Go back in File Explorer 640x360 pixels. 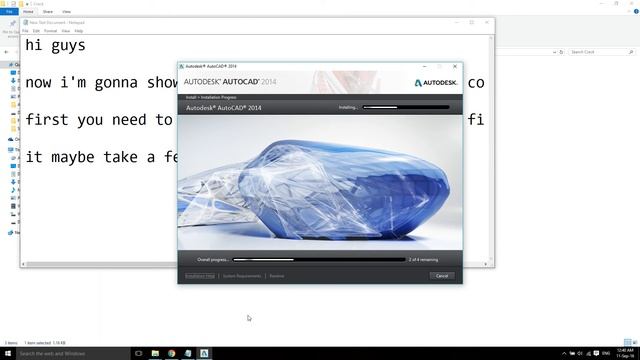(6, 52)
